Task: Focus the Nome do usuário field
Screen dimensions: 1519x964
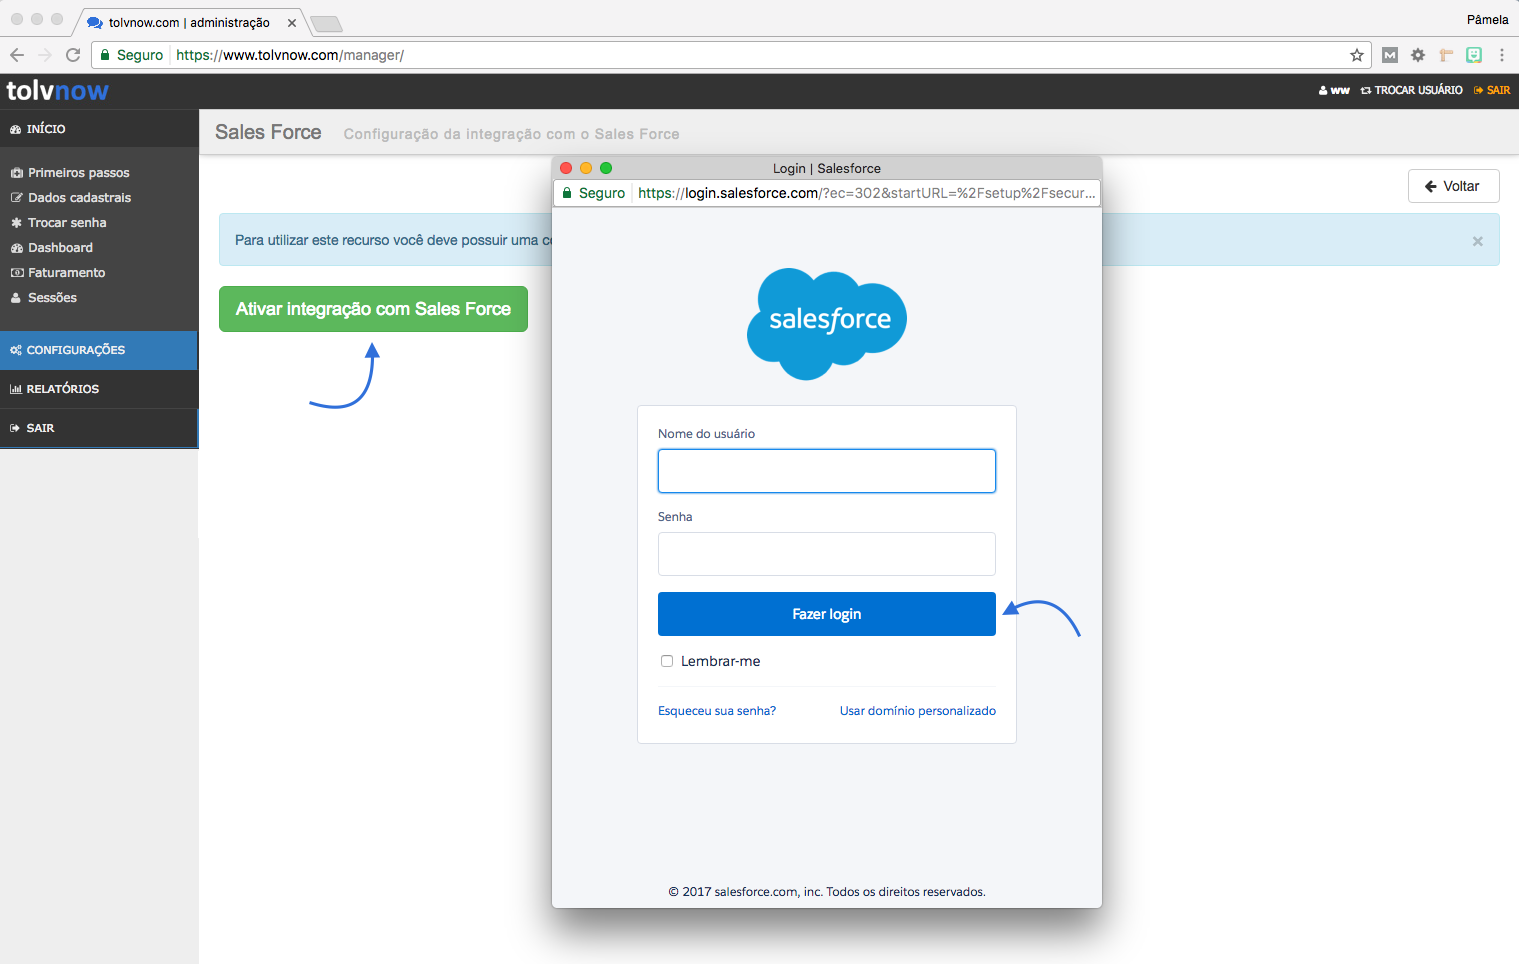Action: [827, 471]
